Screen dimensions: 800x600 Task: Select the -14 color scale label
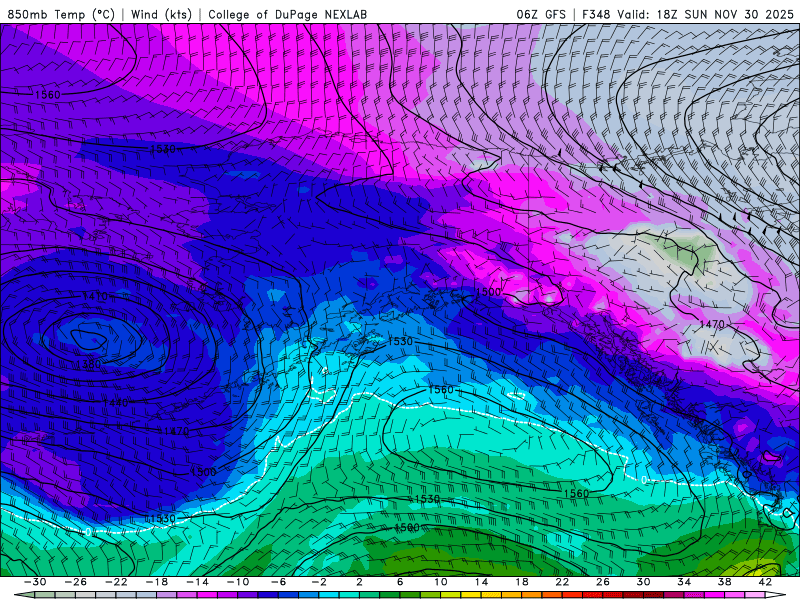(x=197, y=582)
